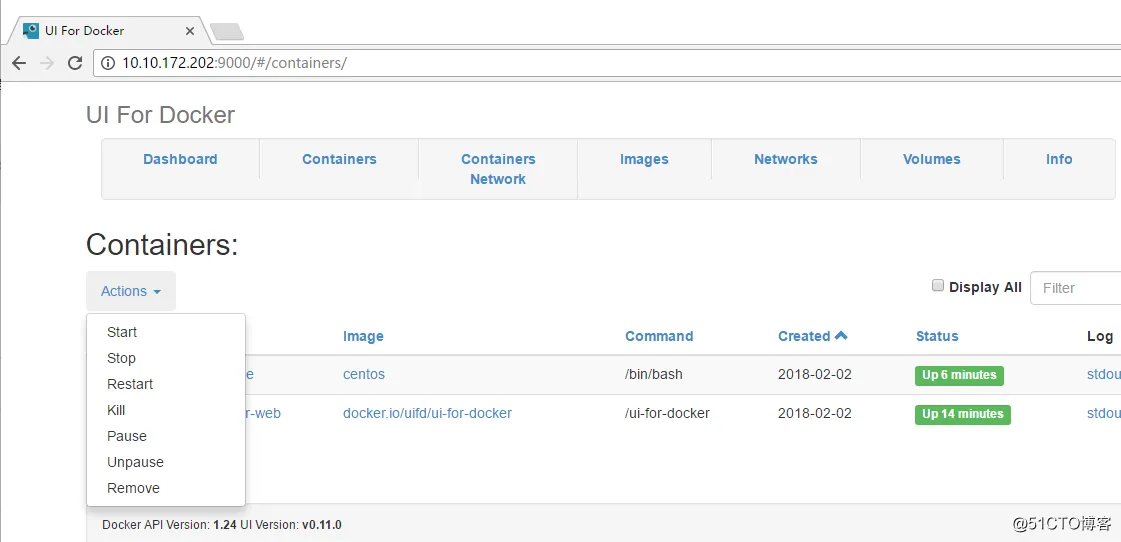Click the browser forward arrow
Image resolution: width=1121 pixels, height=542 pixels.
(47, 63)
